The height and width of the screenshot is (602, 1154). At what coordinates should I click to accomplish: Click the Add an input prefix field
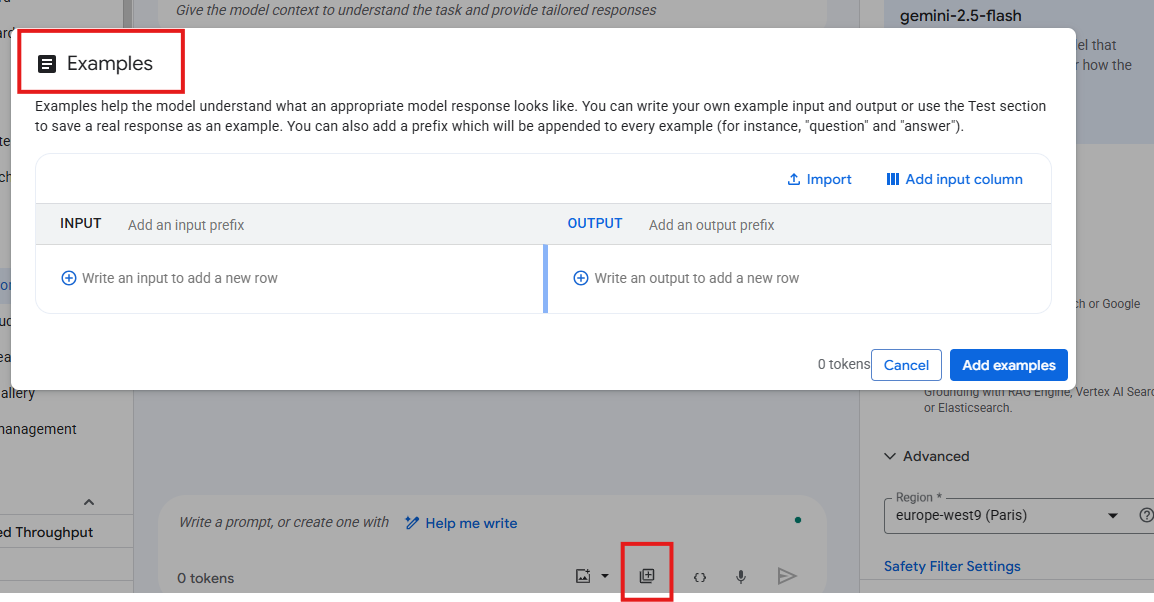coord(186,225)
